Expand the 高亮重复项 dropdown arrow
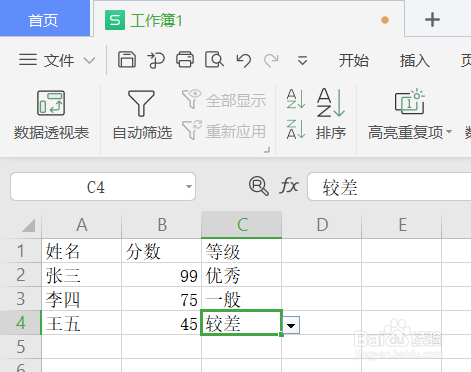 (x=449, y=132)
